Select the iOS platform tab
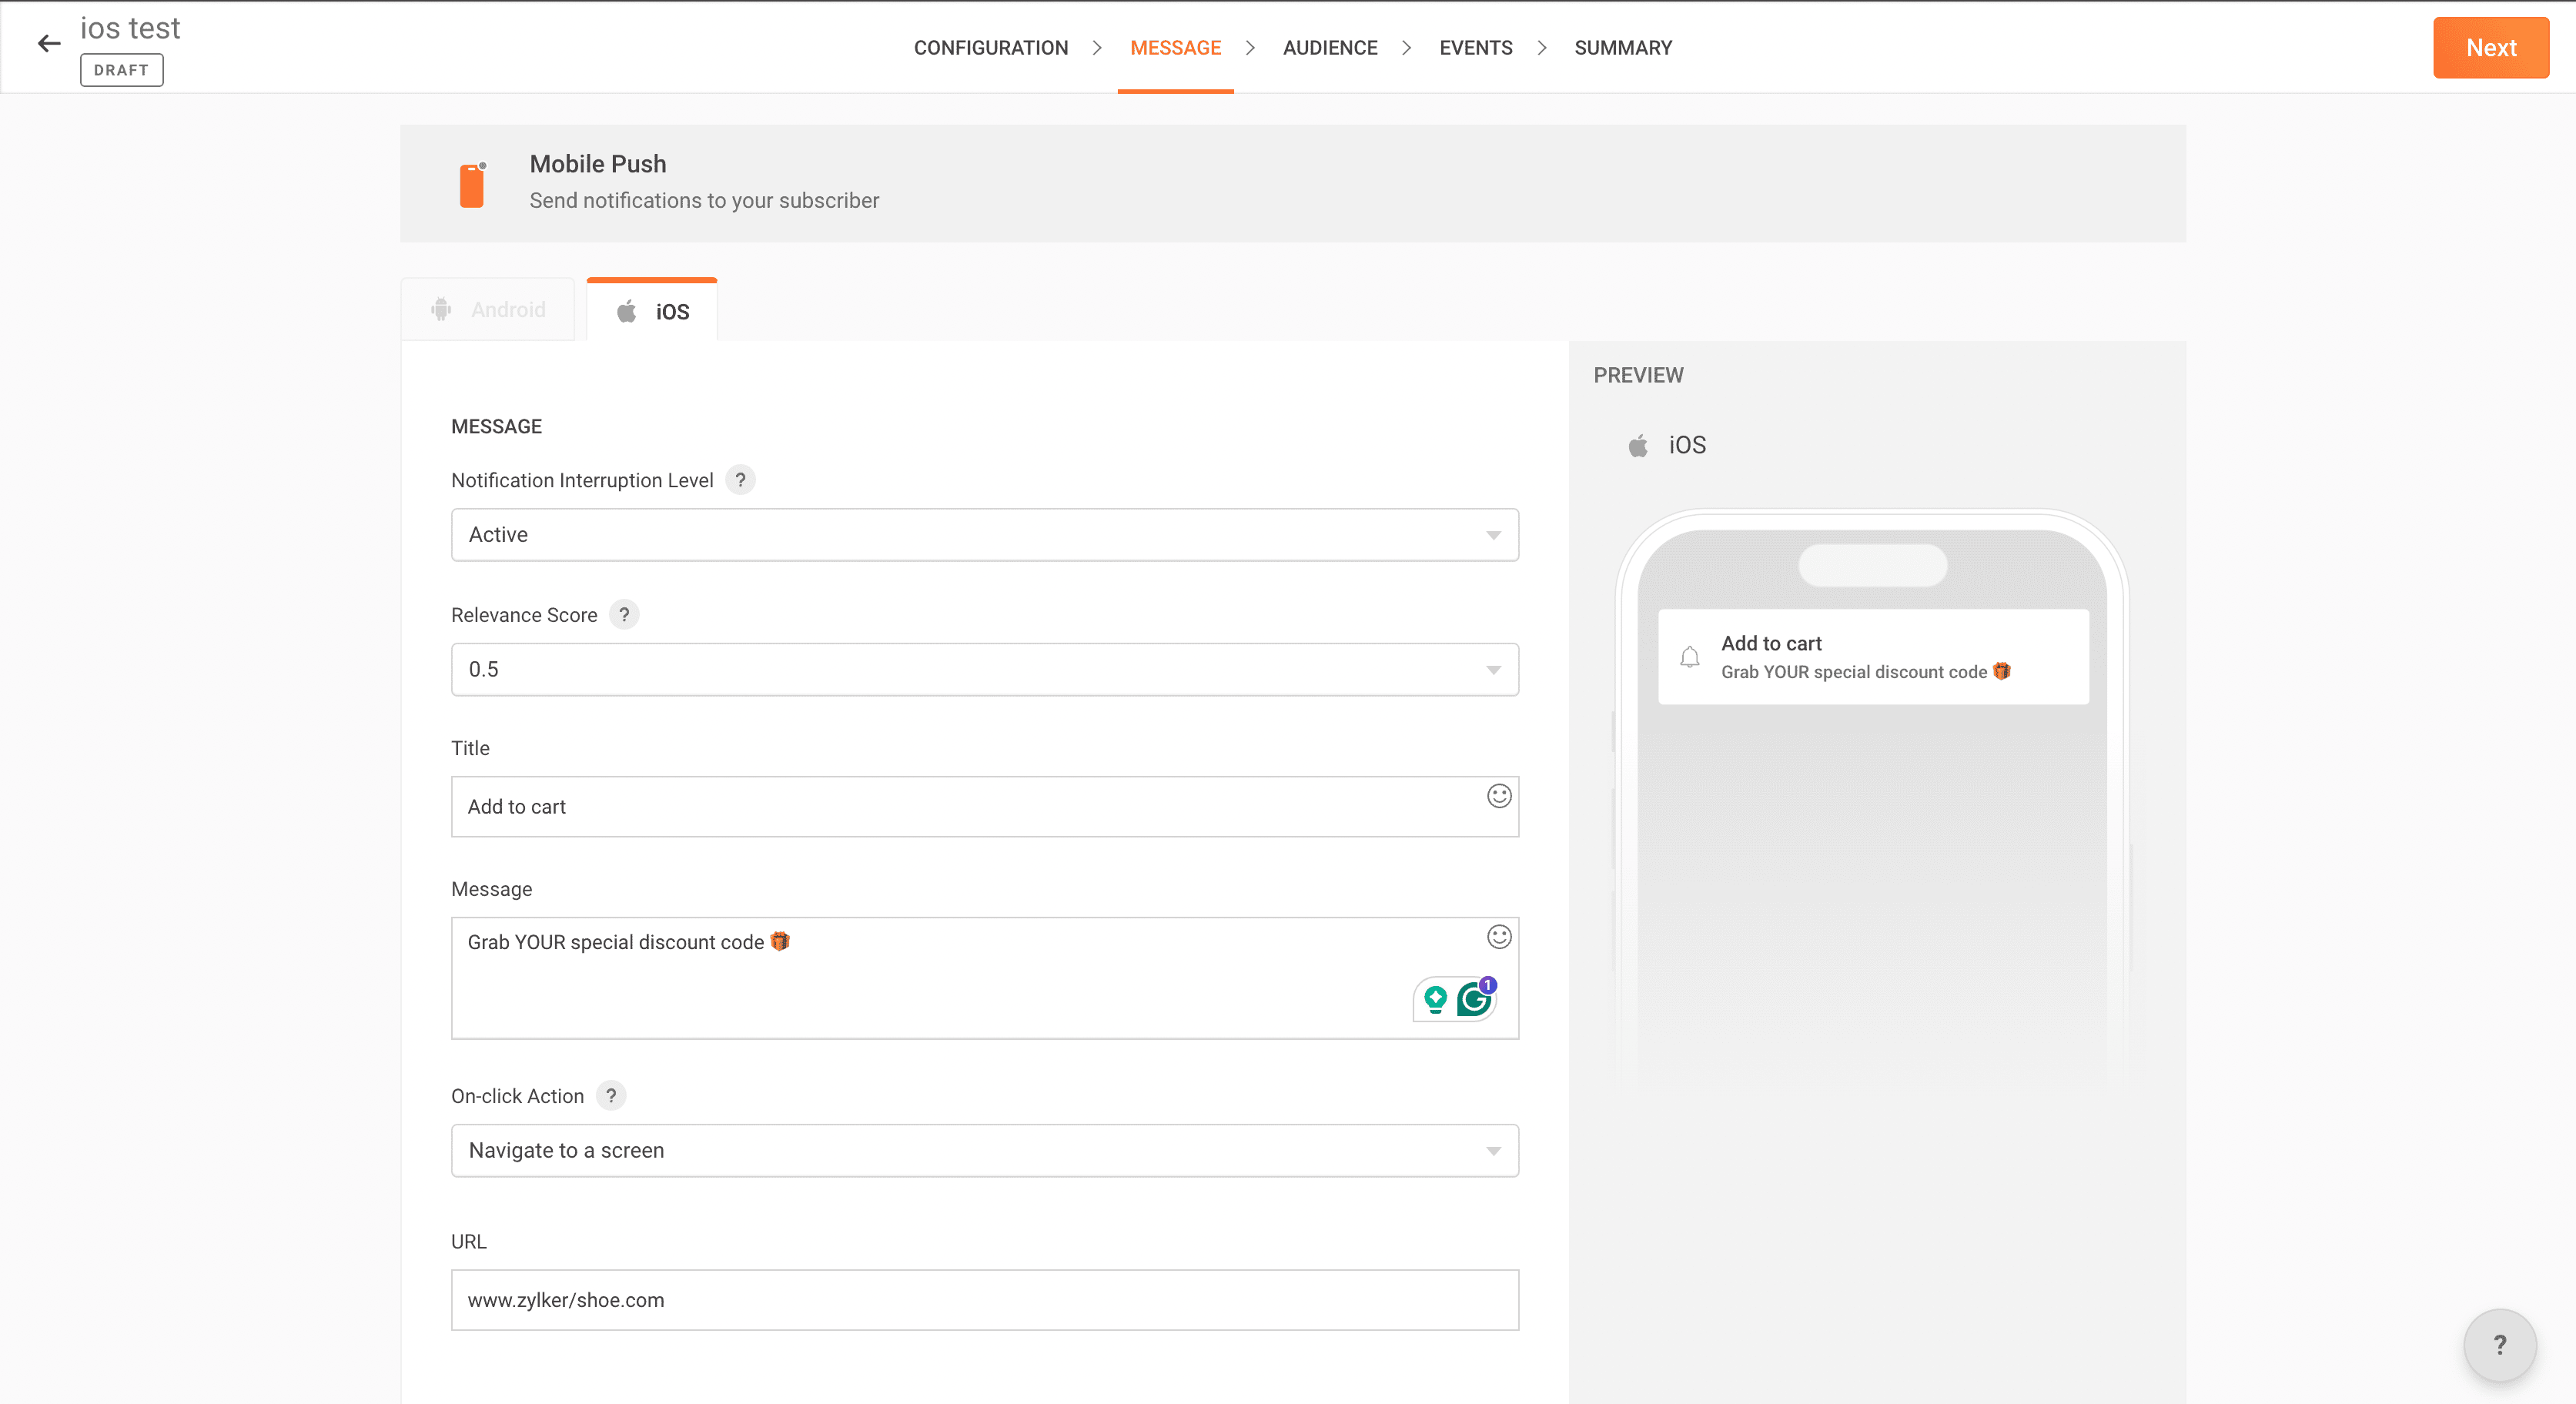 click(652, 311)
